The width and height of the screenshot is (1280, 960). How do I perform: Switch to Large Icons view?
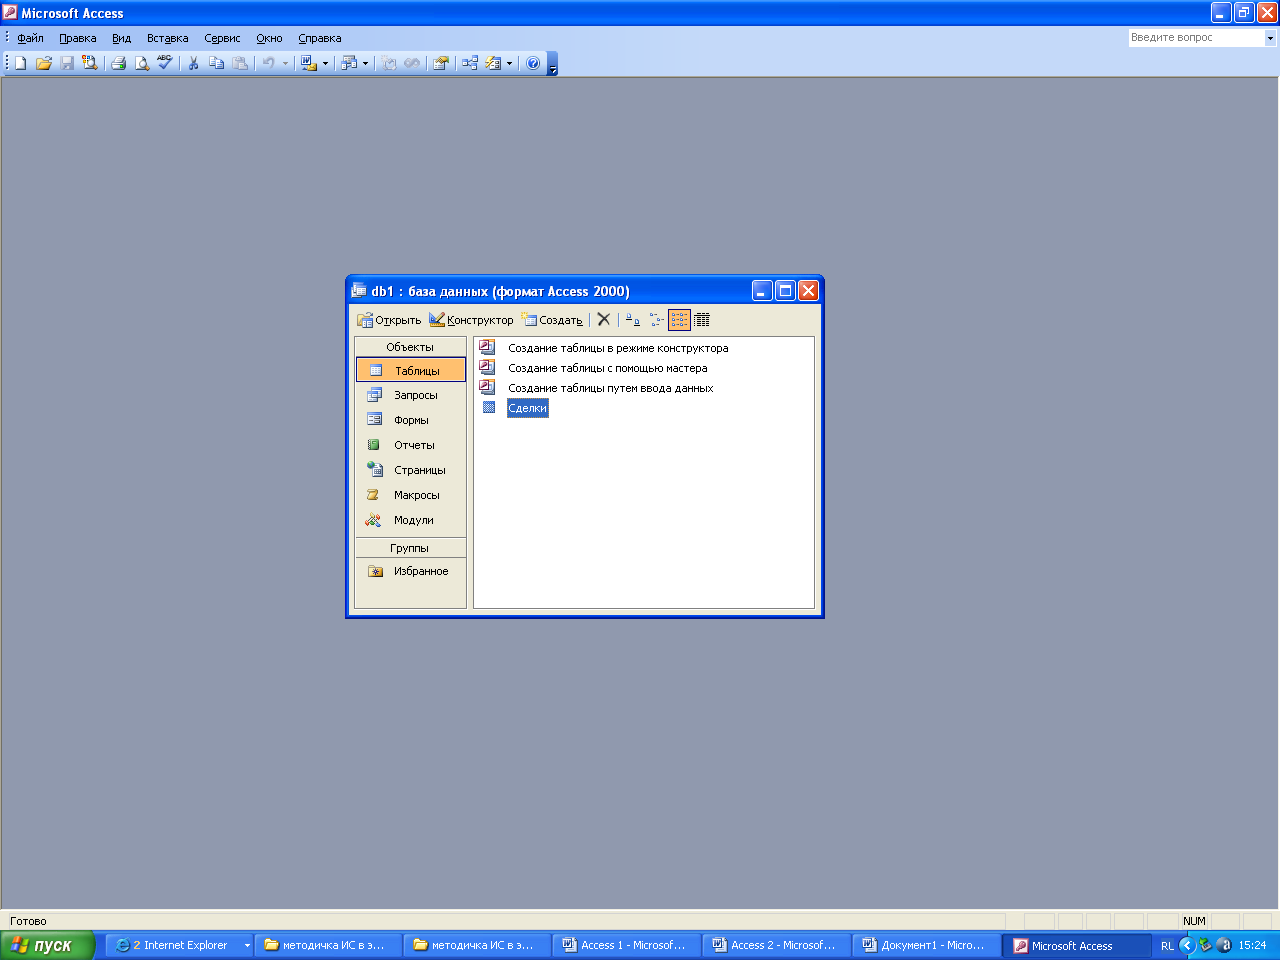633,320
